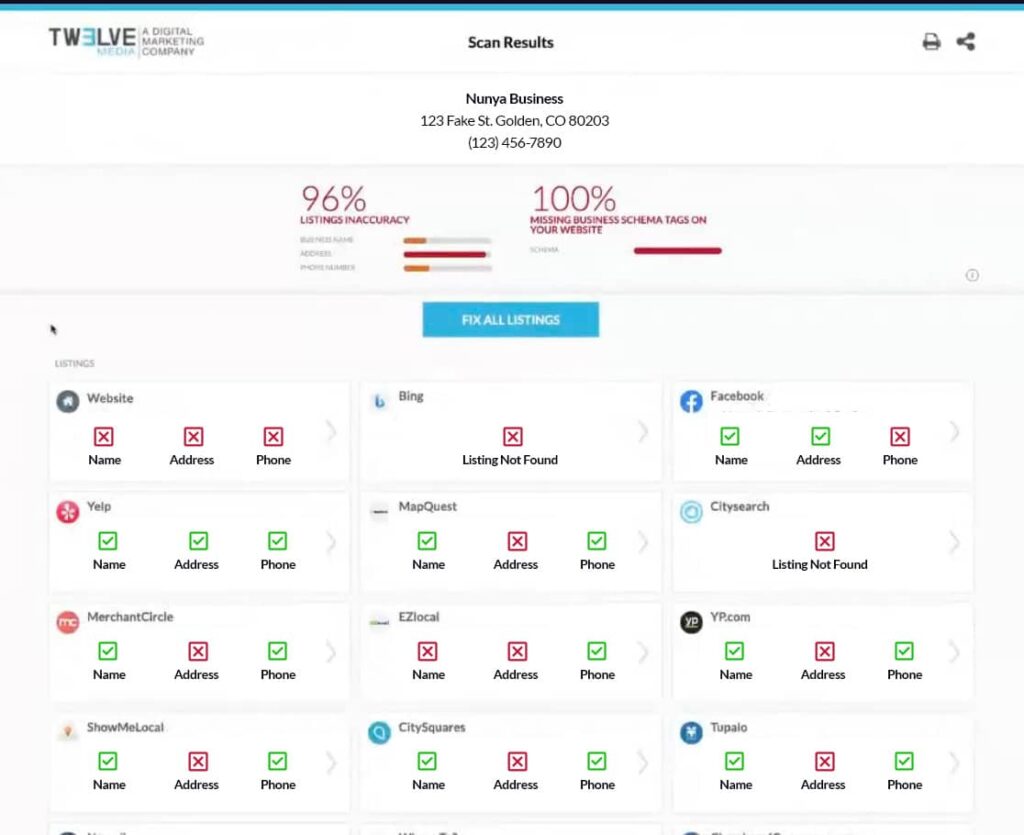Click Yelp's green Name checkmark
Image resolution: width=1024 pixels, height=835 pixels.
pyautogui.click(x=108, y=541)
